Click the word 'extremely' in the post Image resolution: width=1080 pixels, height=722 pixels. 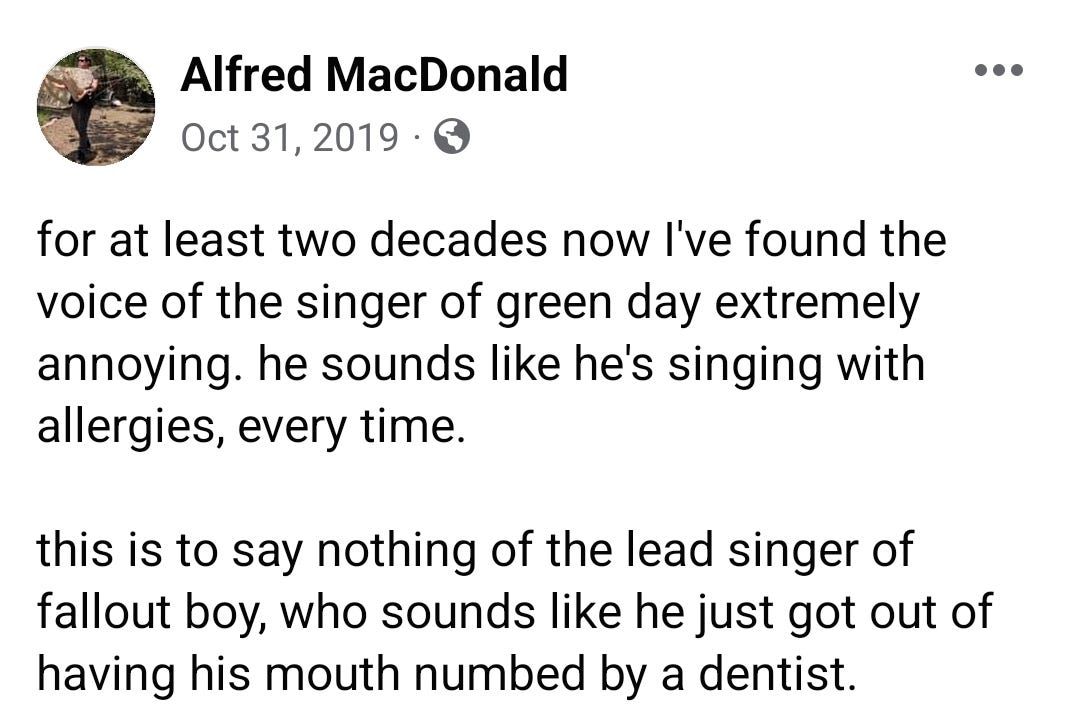tap(817, 302)
